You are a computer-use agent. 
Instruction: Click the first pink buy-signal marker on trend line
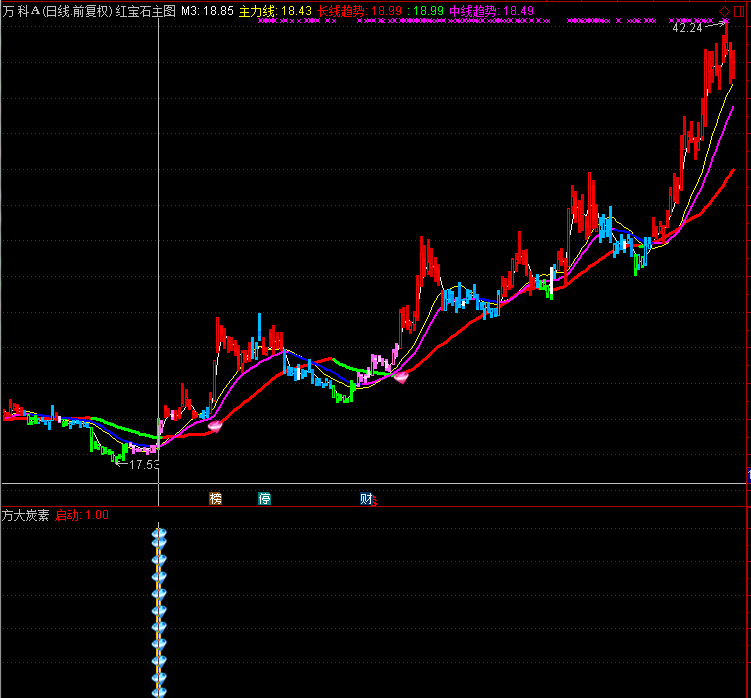[x=213, y=426]
